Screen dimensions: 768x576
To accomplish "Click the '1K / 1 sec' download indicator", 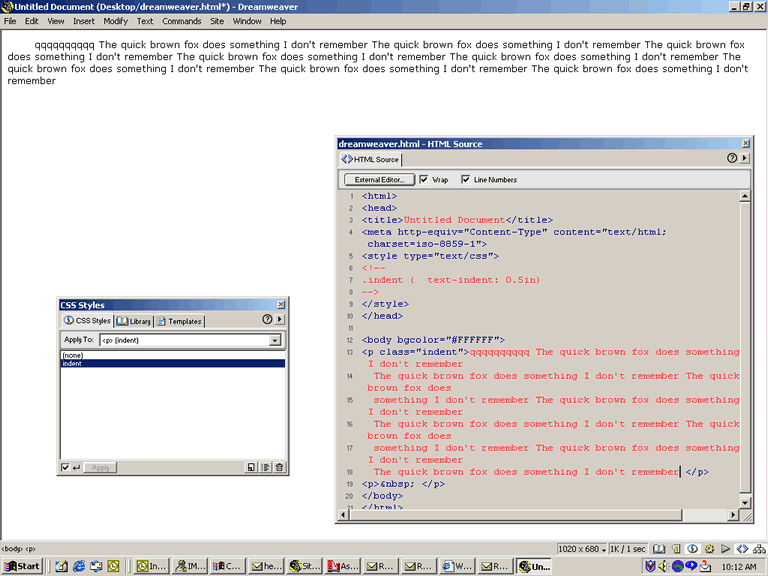I will tap(627, 549).
